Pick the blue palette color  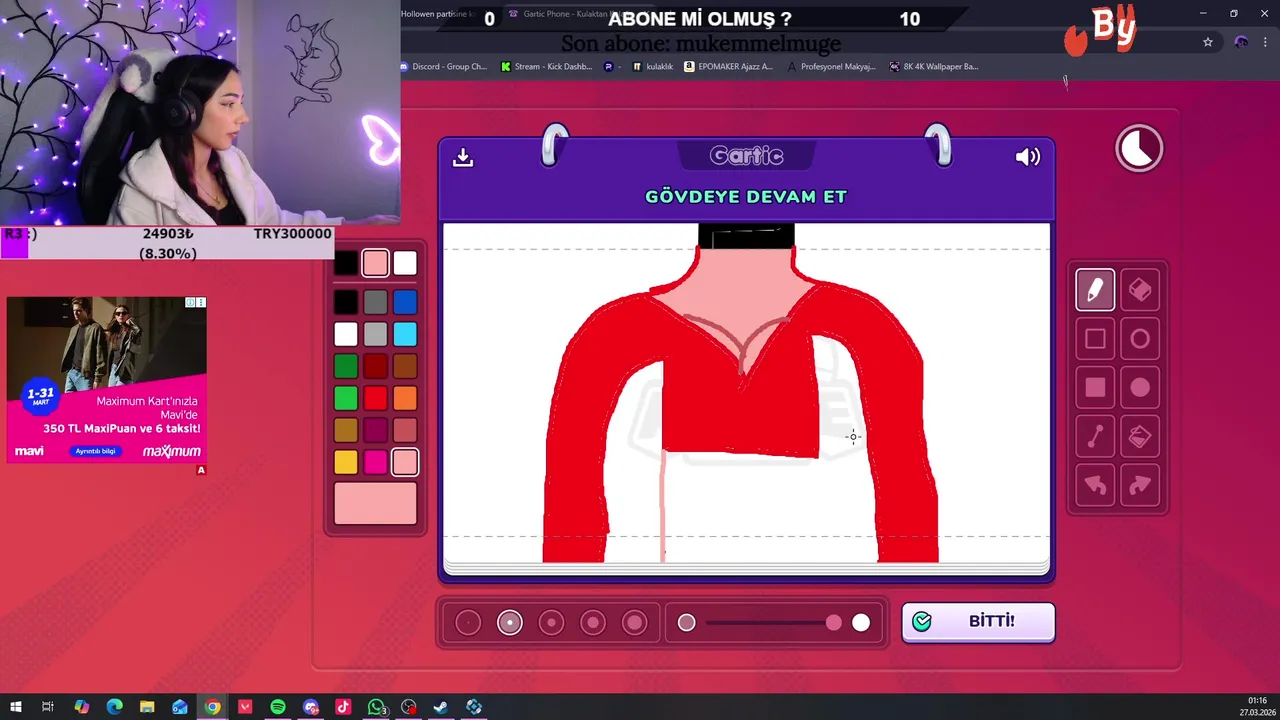point(405,302)
